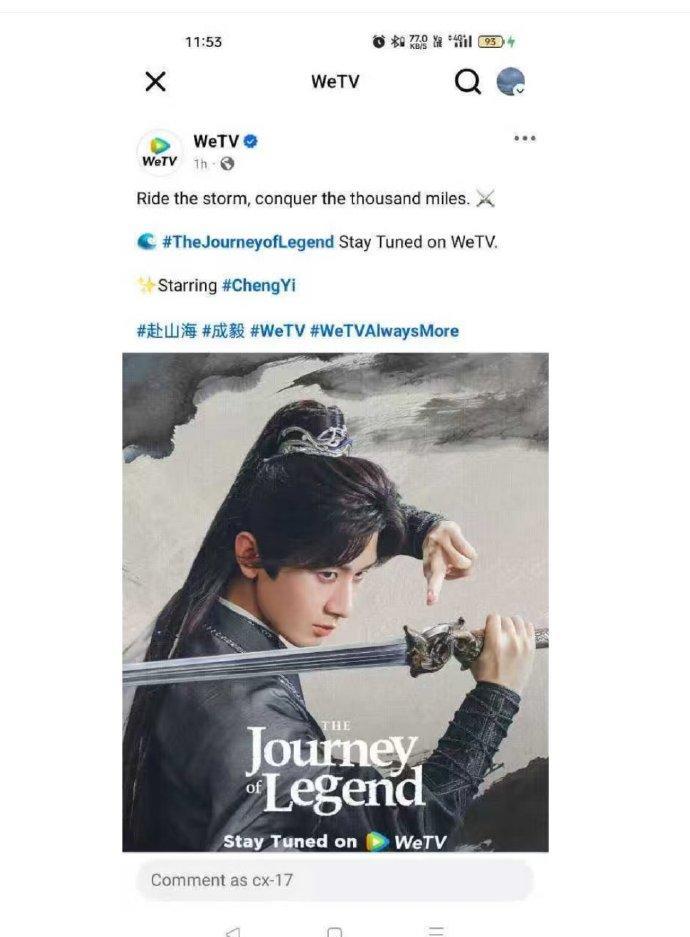Open the #ChengYi hashtag
Image resolution: width=690 pixels, height=937 pixels.
click(x=259, y=286)
